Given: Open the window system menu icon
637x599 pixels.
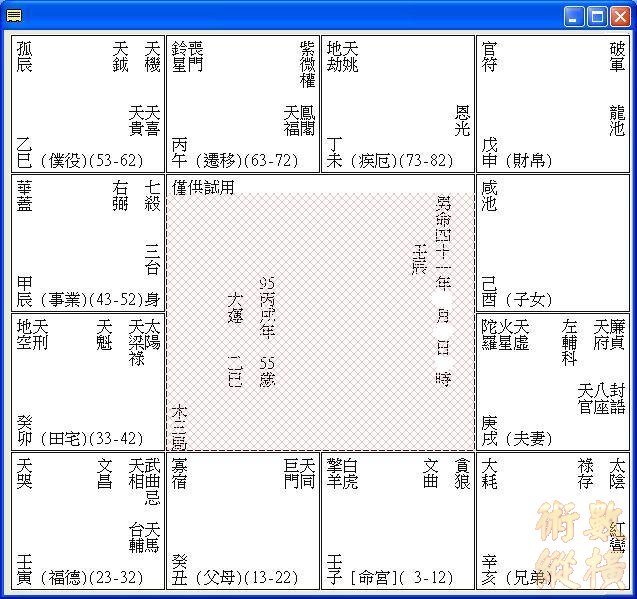Looking at the screenshot, I should [13, 16].
